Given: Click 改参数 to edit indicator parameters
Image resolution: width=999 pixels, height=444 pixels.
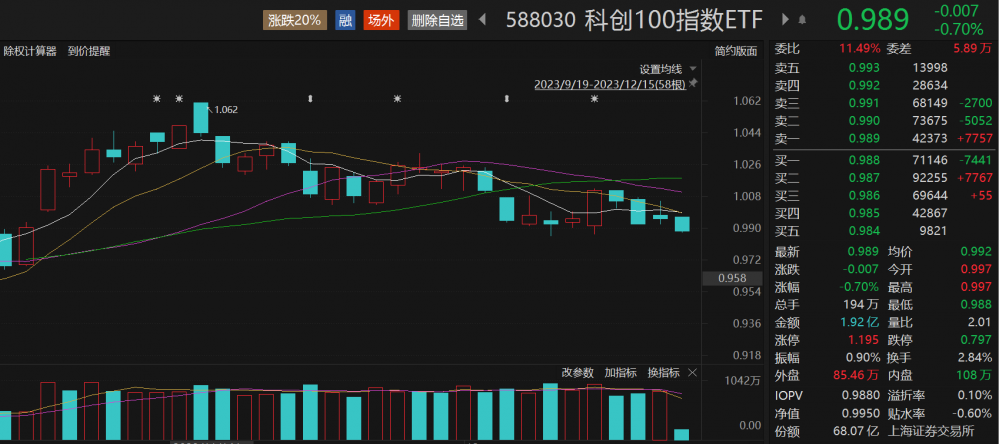Looking at the screenshot, I should [x=577, y=372].
